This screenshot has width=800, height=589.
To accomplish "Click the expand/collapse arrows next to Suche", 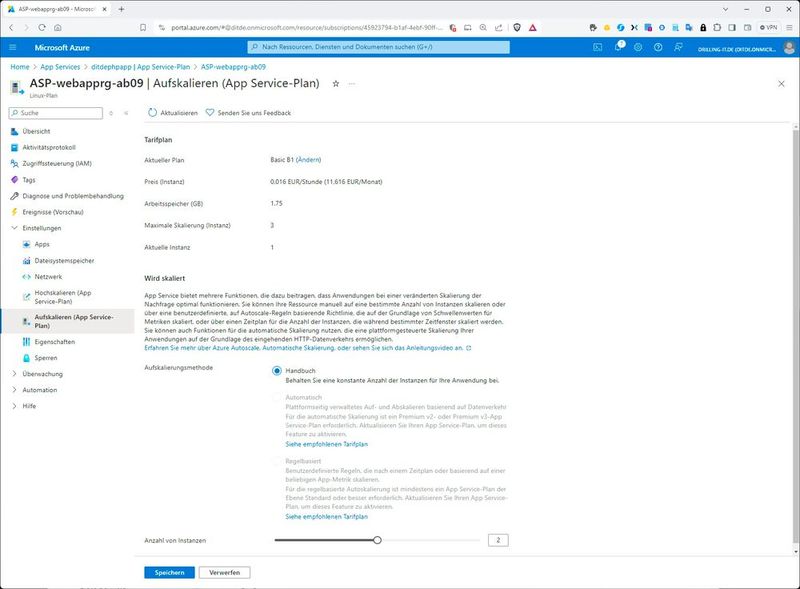I will coord(111,113).
